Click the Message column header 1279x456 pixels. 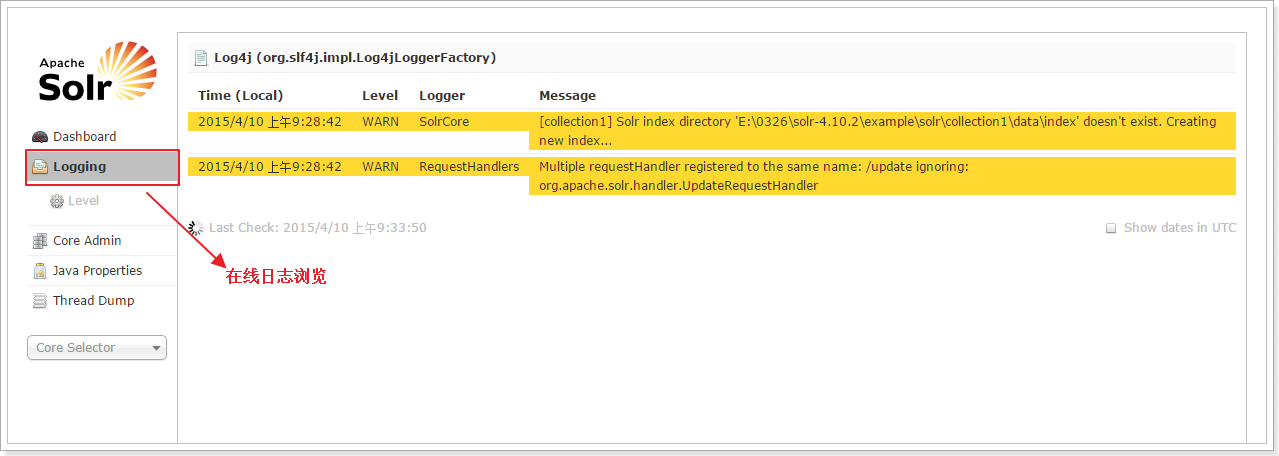click(x=567, y=96)
